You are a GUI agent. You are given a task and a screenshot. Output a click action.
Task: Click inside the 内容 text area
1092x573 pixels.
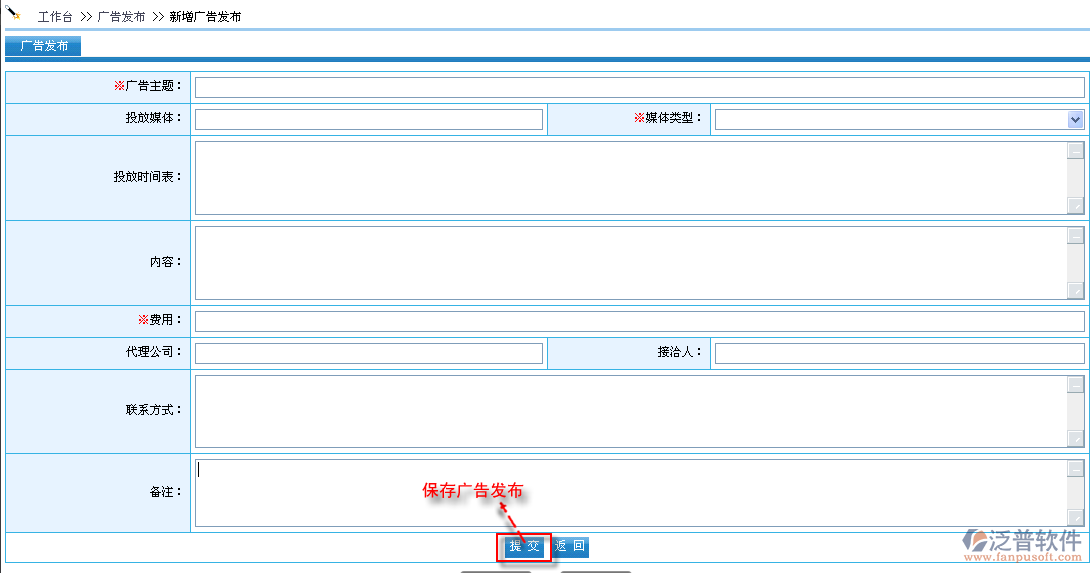[x=631, y=262]
